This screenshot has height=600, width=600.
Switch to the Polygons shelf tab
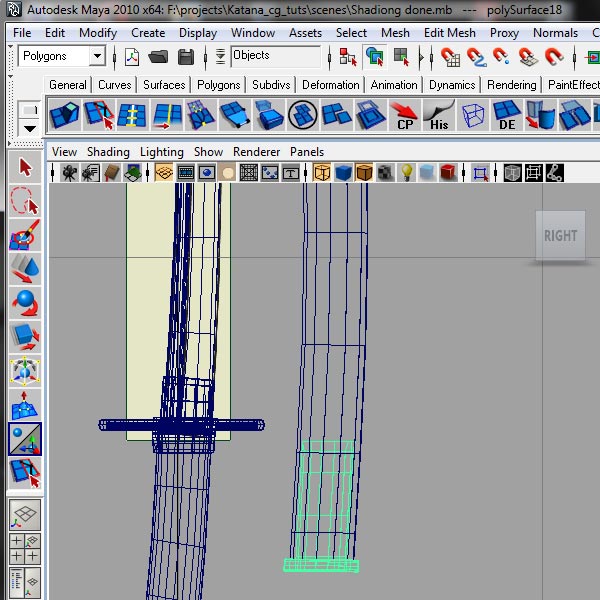pyautogui.click(x=218, y=85)
